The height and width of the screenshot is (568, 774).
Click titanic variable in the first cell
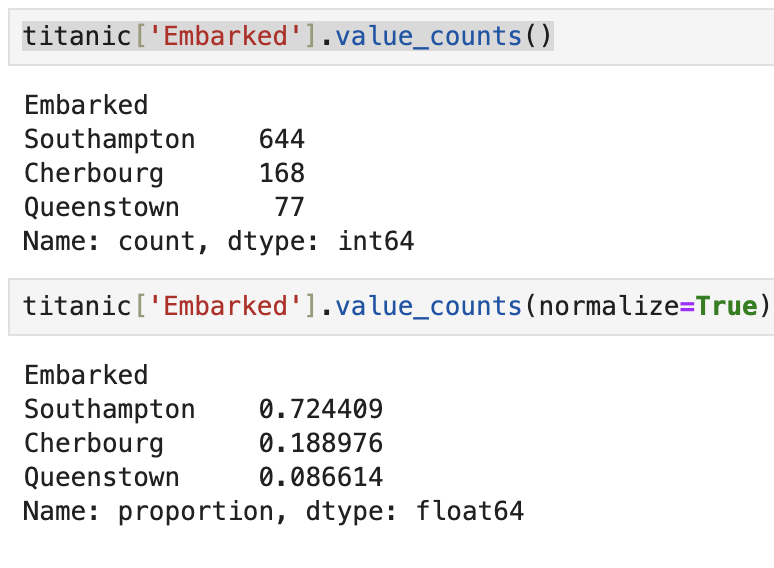(77, 37)
